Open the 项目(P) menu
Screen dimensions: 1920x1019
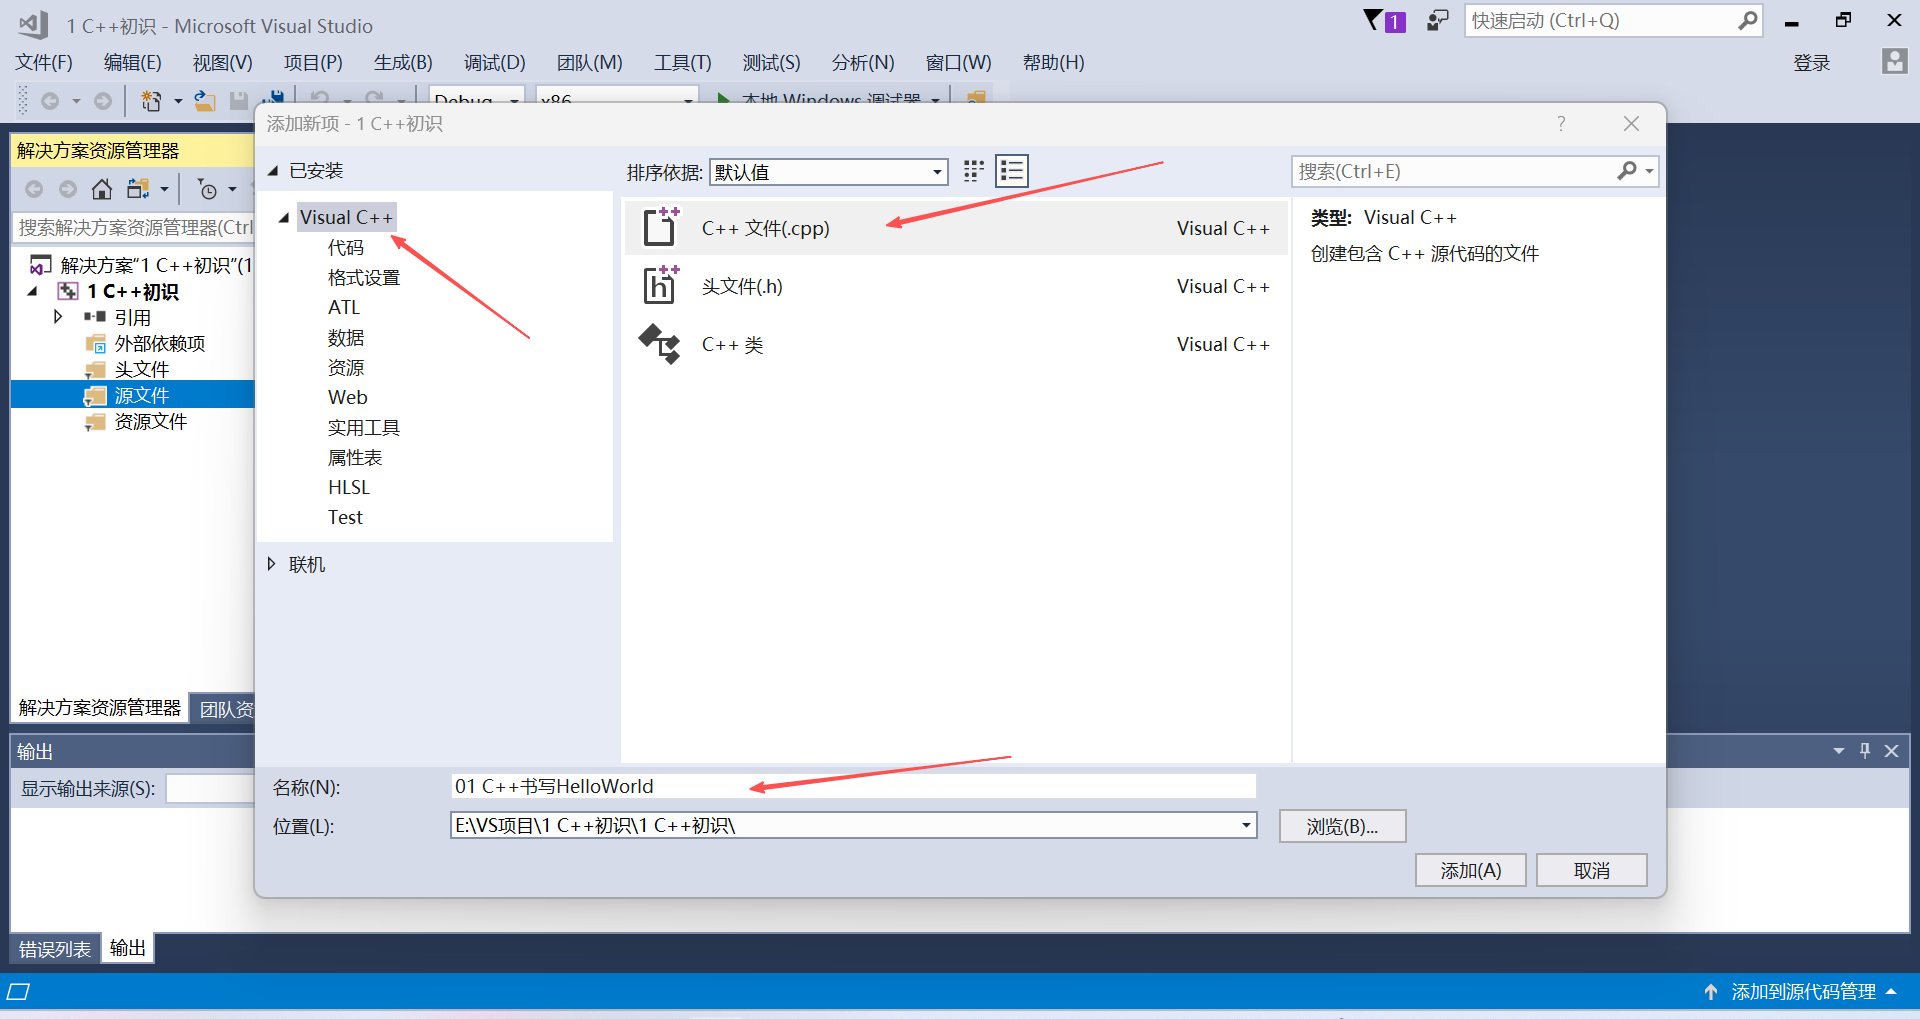coord(313,63)
